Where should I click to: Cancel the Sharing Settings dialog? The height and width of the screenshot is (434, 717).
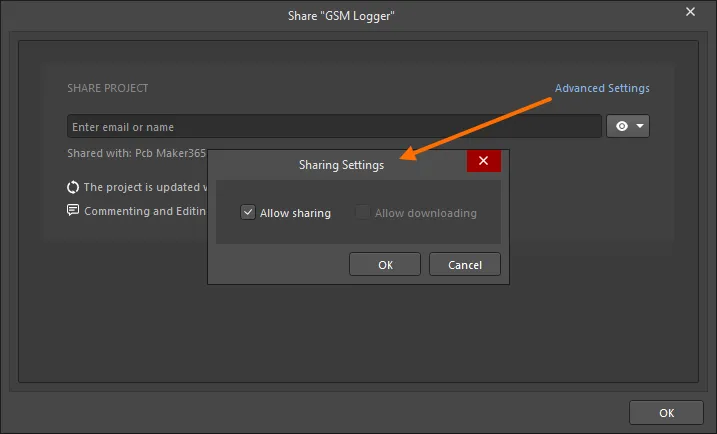(465, 264)
